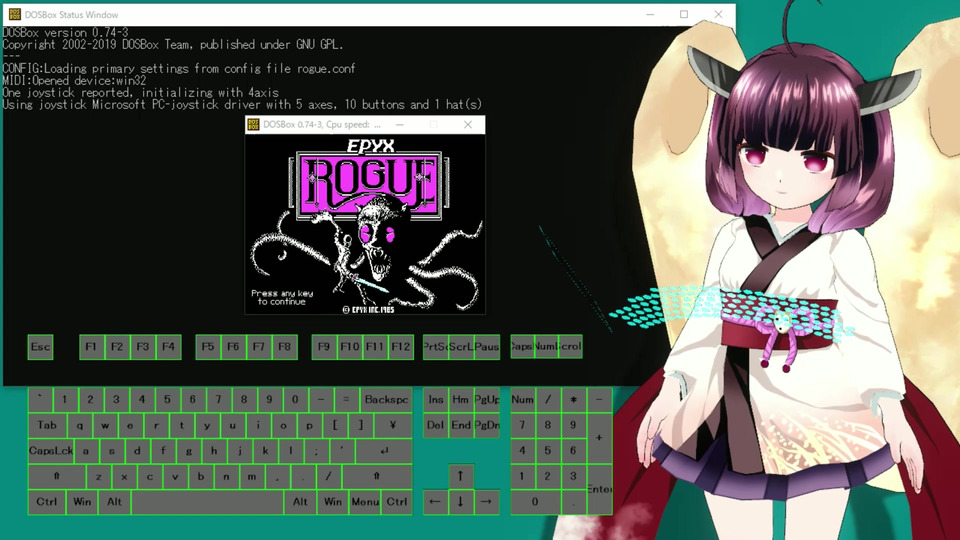Click the Esc key on virtual keyboard

click(x=40, y=347)
